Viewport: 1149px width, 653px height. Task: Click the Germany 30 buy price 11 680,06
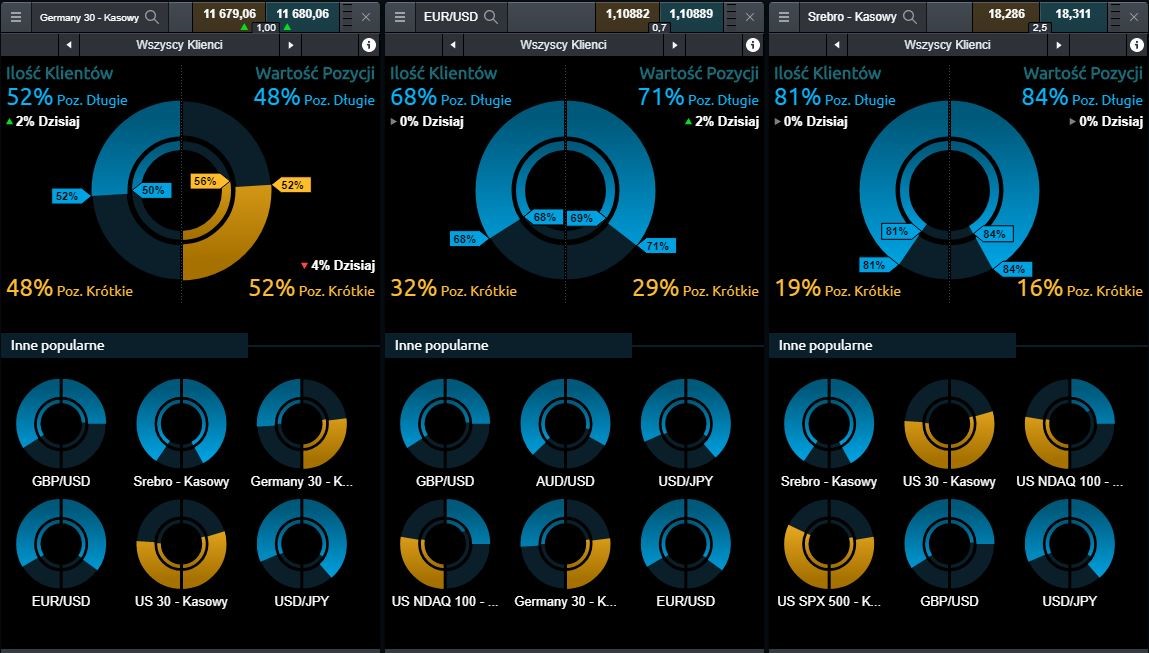tap(301, 13)
